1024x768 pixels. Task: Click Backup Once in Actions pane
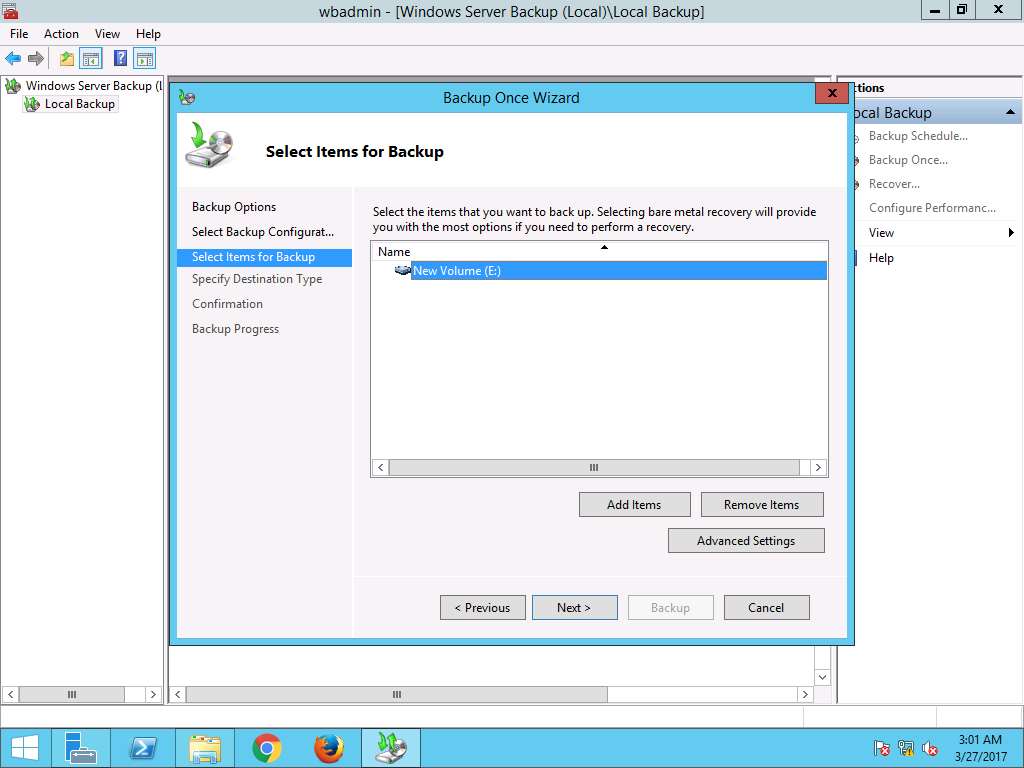point(908,160)
